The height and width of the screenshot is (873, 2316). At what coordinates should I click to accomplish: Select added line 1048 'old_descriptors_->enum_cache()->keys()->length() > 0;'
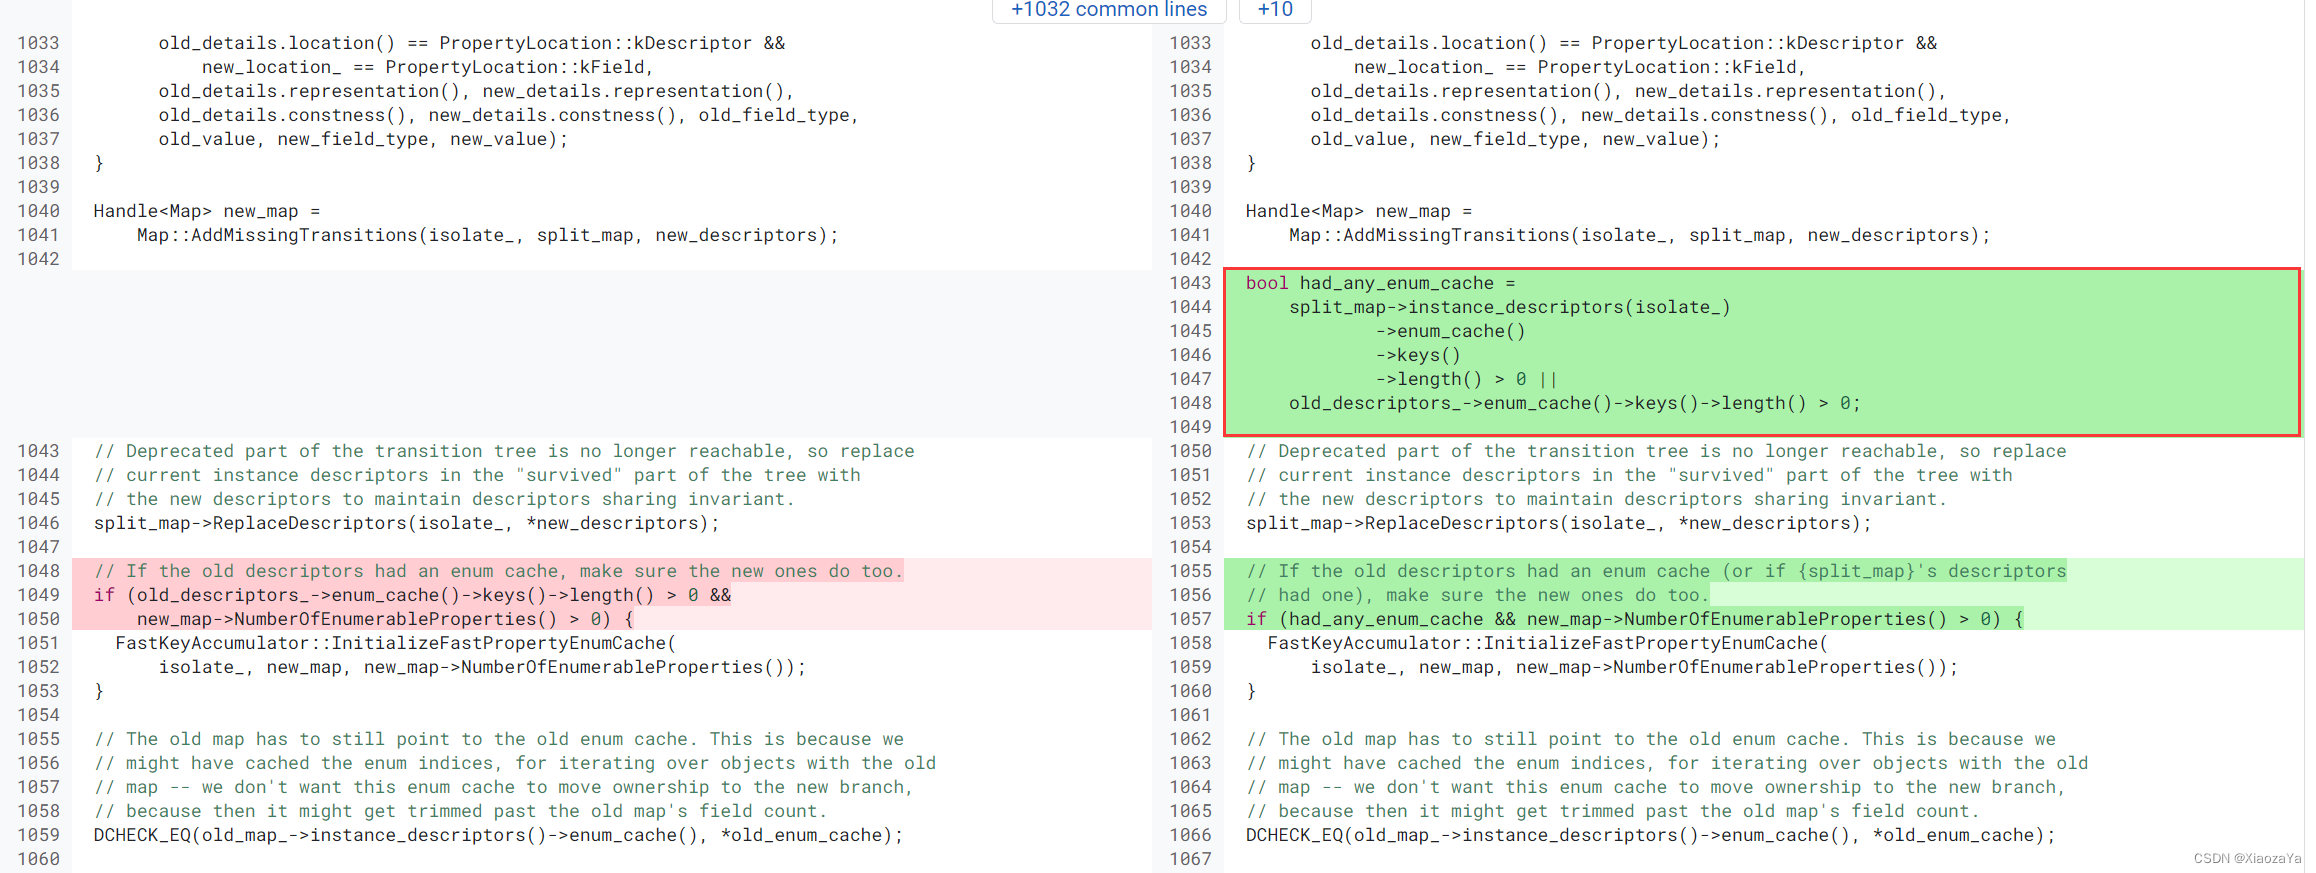point(1574,403)
